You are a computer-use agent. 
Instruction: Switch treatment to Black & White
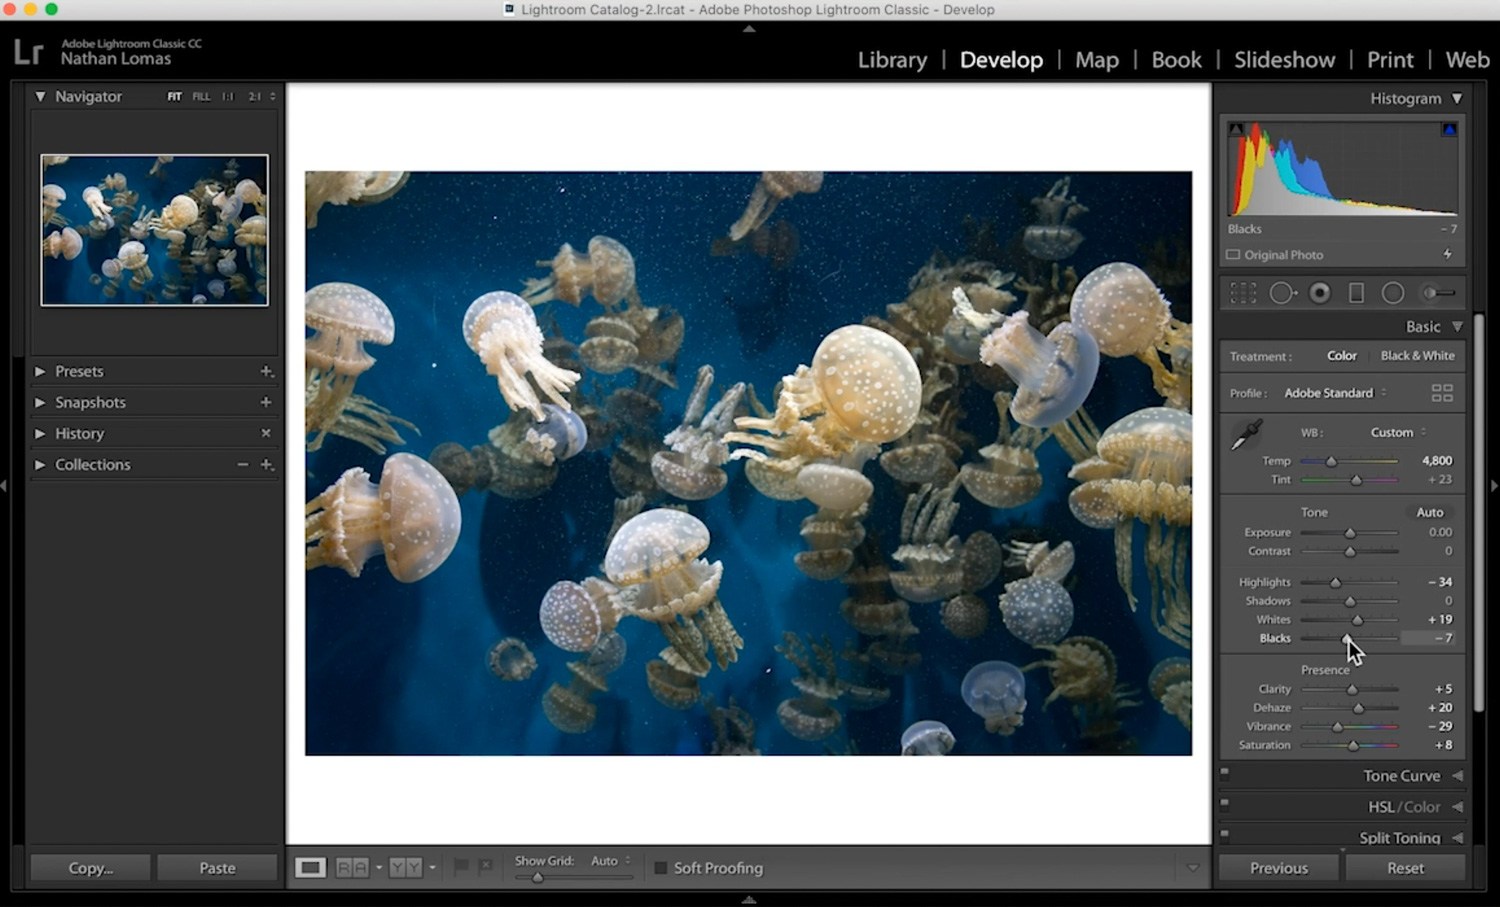[x=1417, y=355]
